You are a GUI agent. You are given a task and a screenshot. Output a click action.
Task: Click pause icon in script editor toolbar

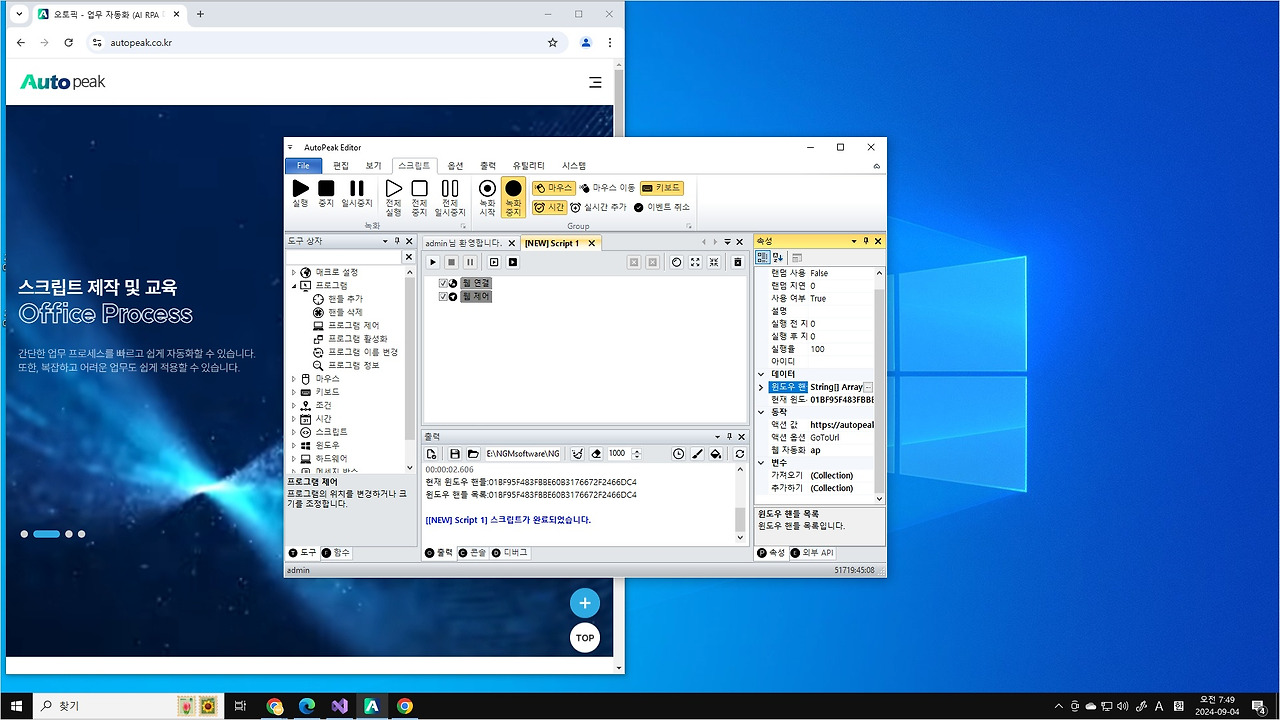click(469, 262)
